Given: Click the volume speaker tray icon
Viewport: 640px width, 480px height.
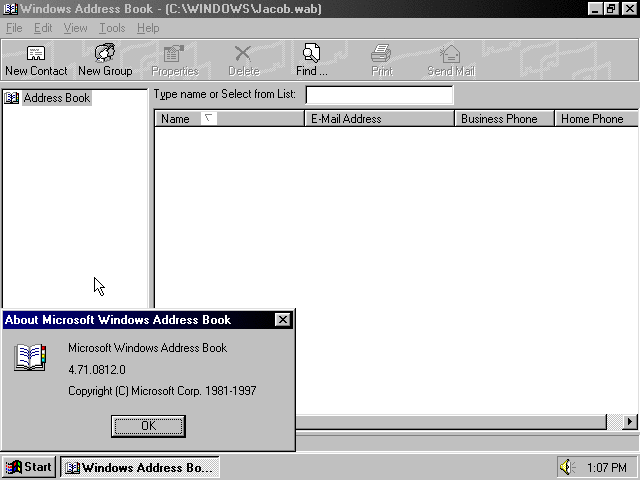Looking at the screenshot, I should pos(567,467).
